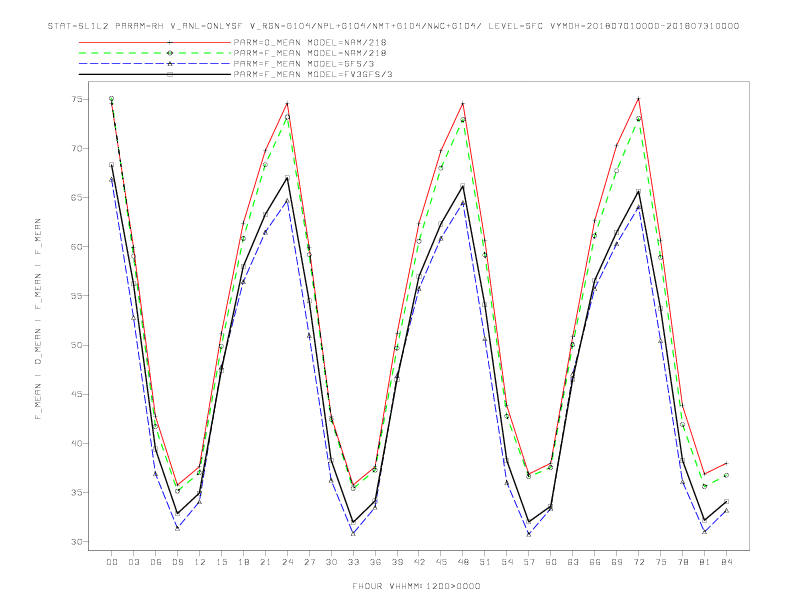Click x-axis tick label 36

tap(375, 562)
